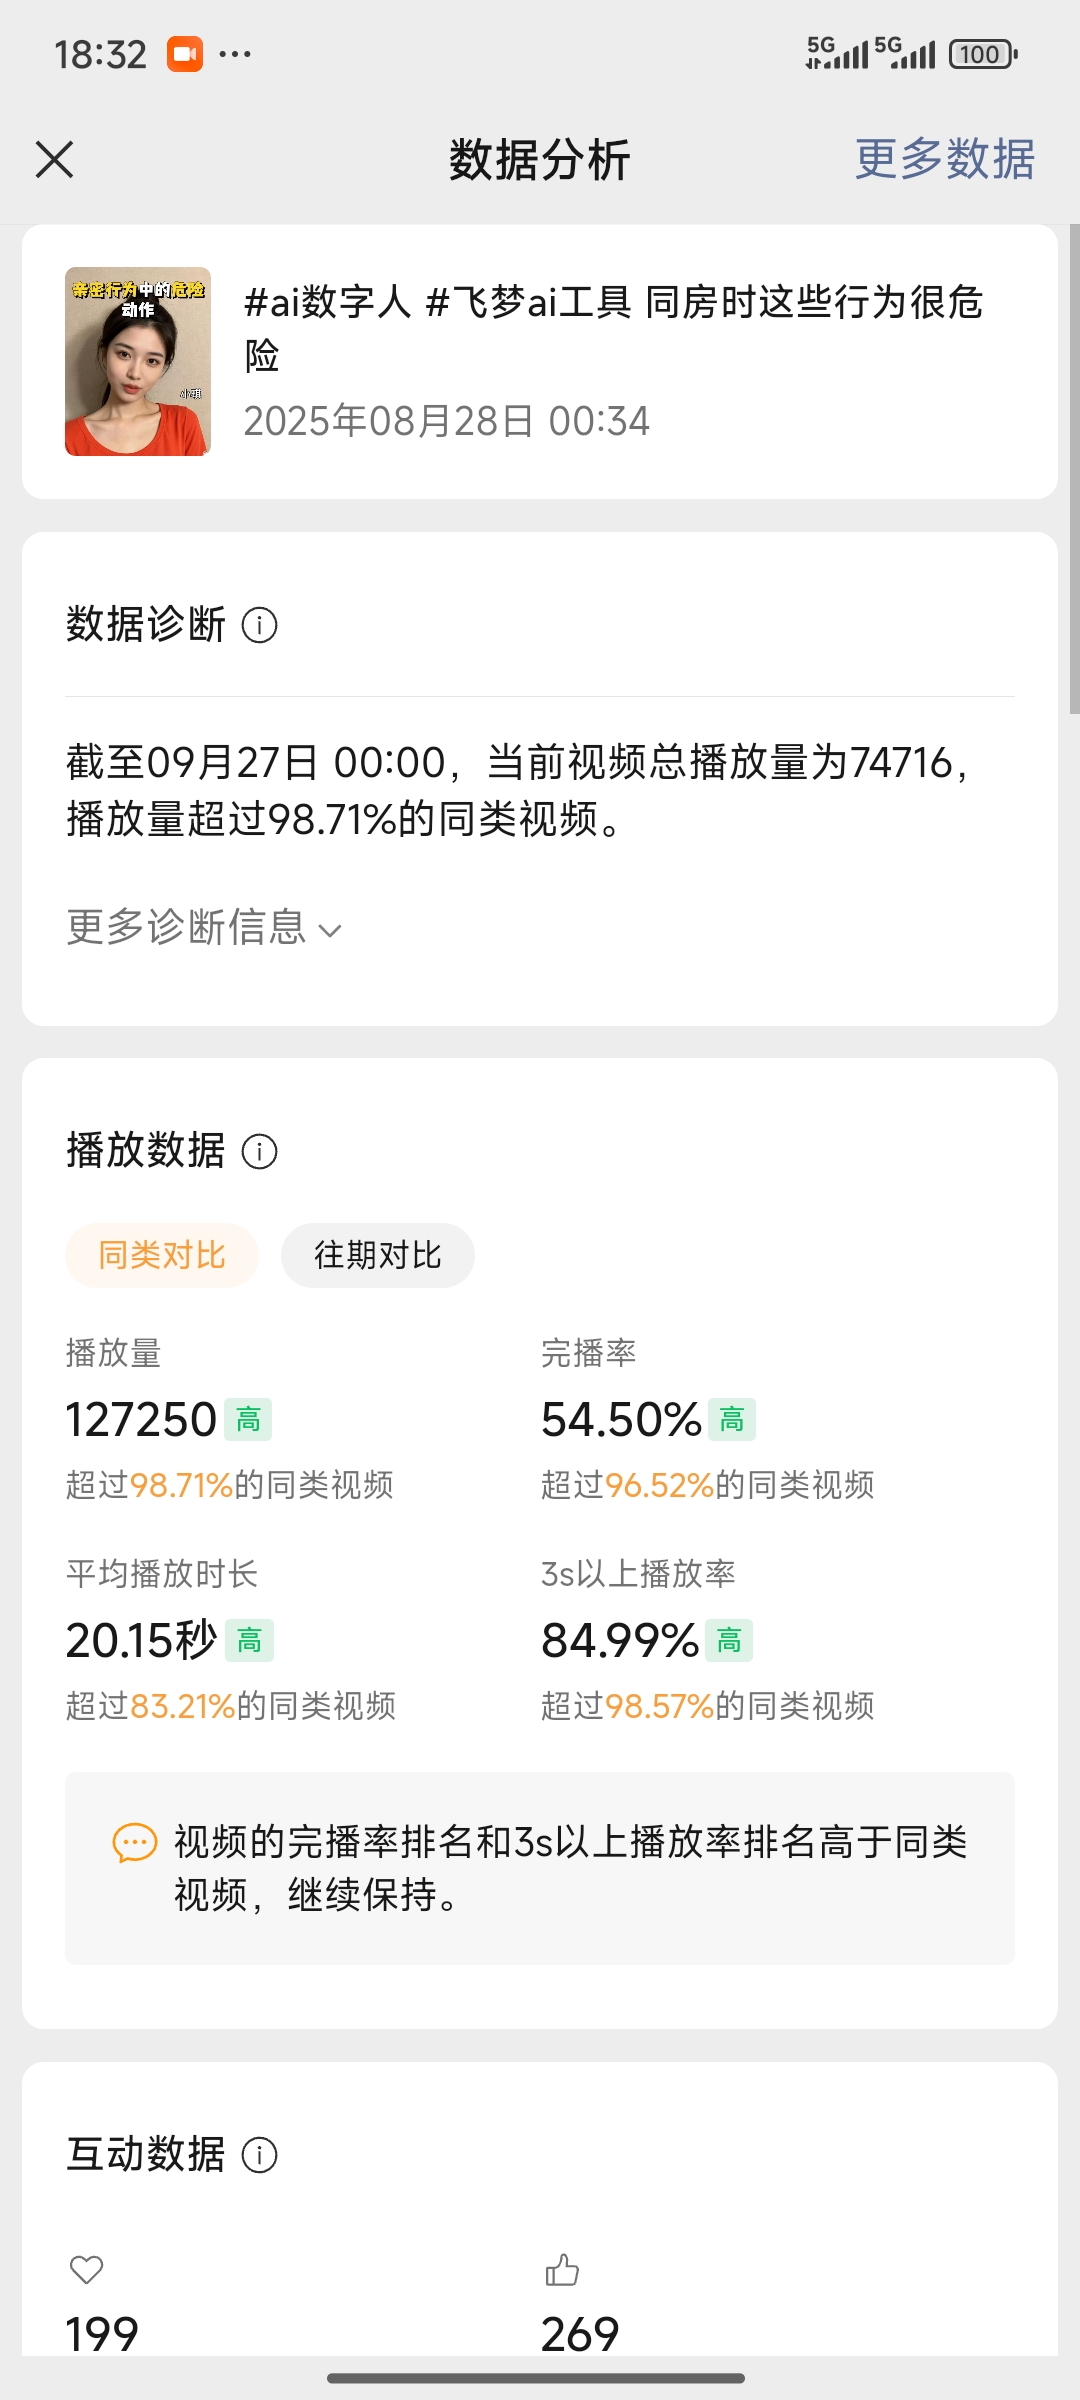Tap the thumbs-up icon above 269

[x=562, y=2269]
